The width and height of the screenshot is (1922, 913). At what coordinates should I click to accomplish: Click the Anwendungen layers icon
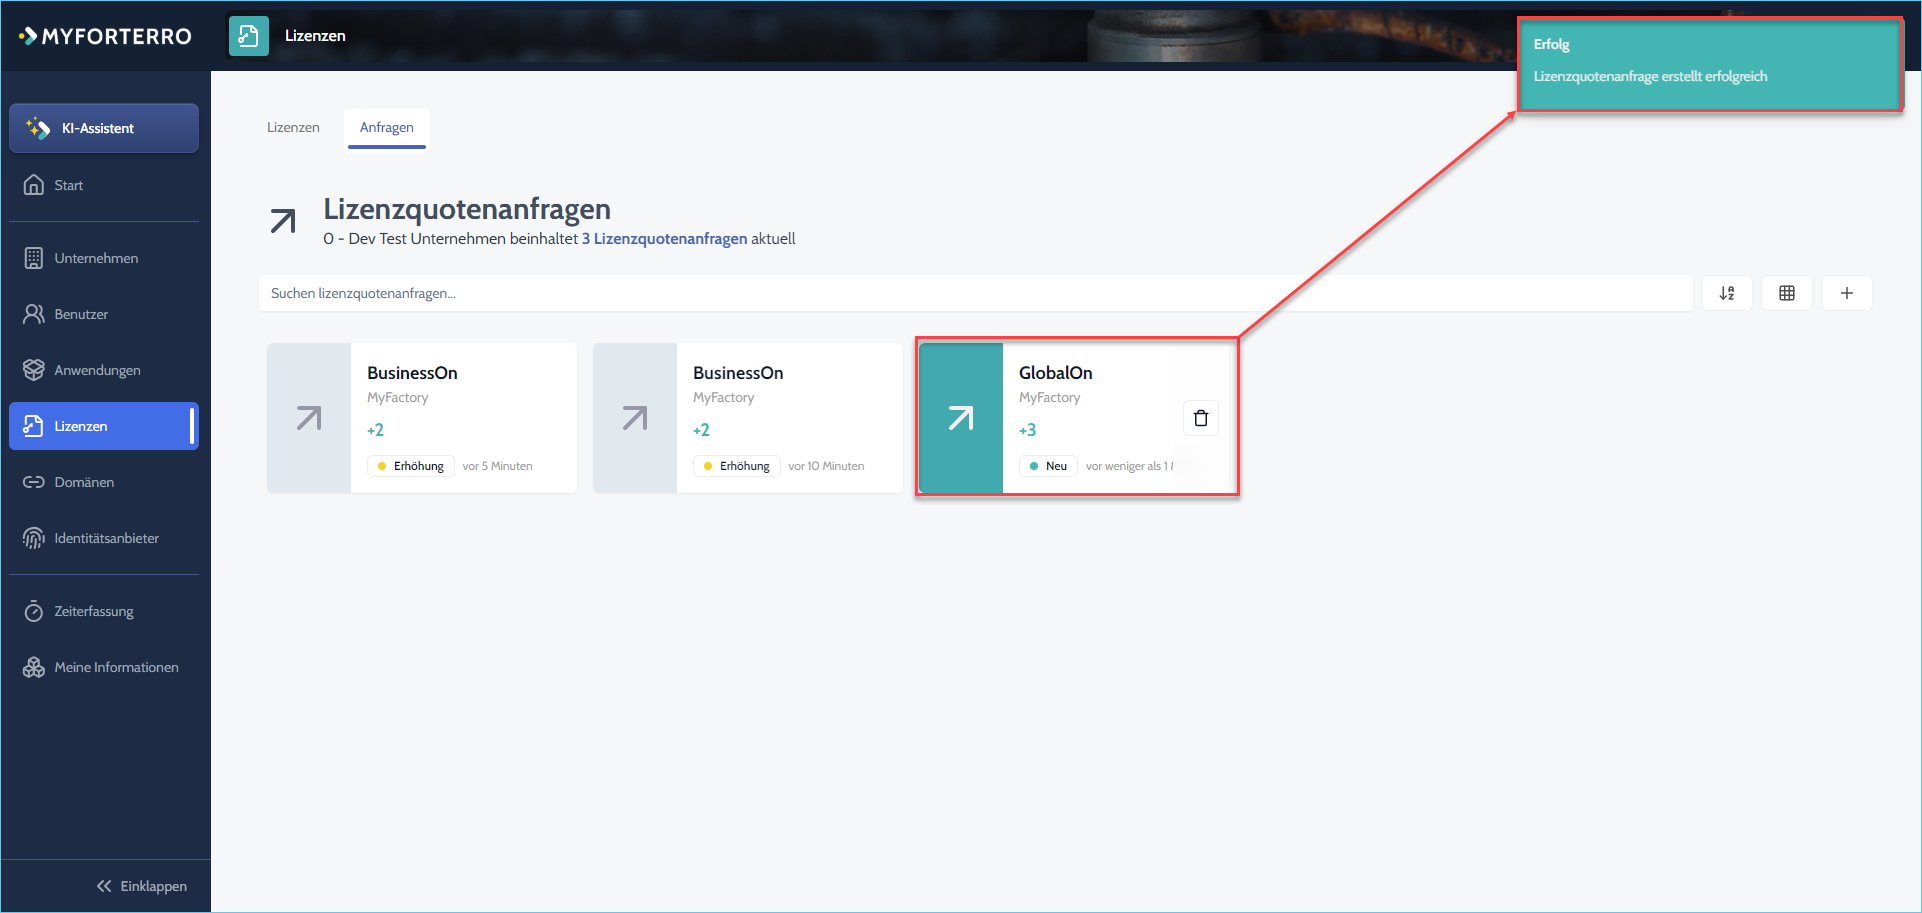pos(34,370)
